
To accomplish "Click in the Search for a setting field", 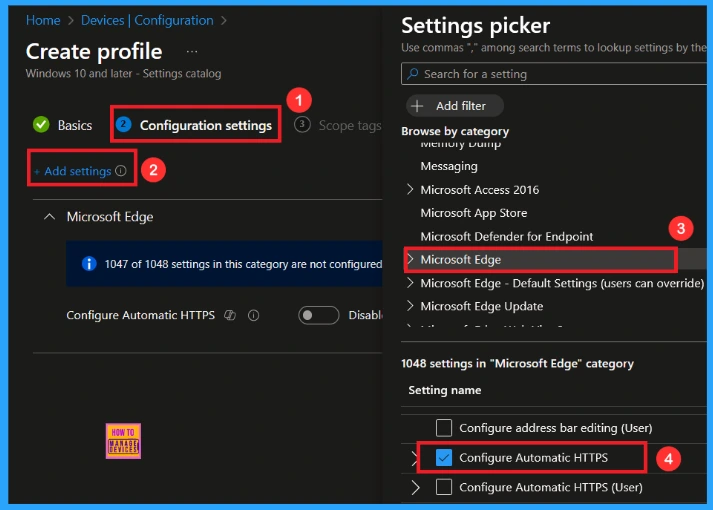I will pyautogui.click(x=554, y=74).
